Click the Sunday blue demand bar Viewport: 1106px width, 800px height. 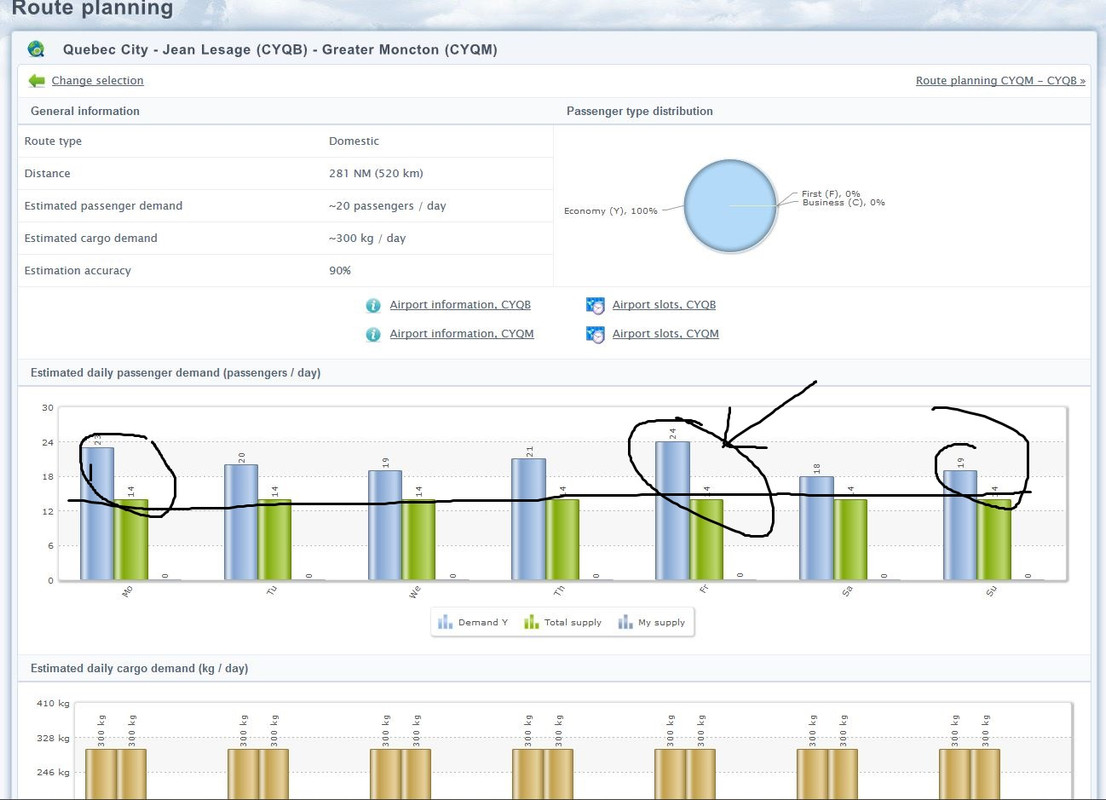(960, 526)
